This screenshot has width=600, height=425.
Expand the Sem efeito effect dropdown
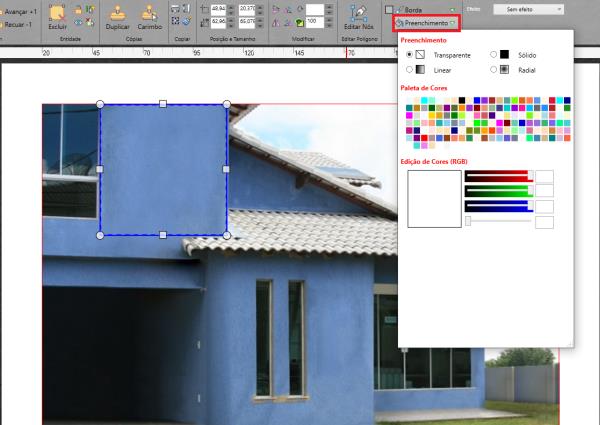(x=527, y=8)
